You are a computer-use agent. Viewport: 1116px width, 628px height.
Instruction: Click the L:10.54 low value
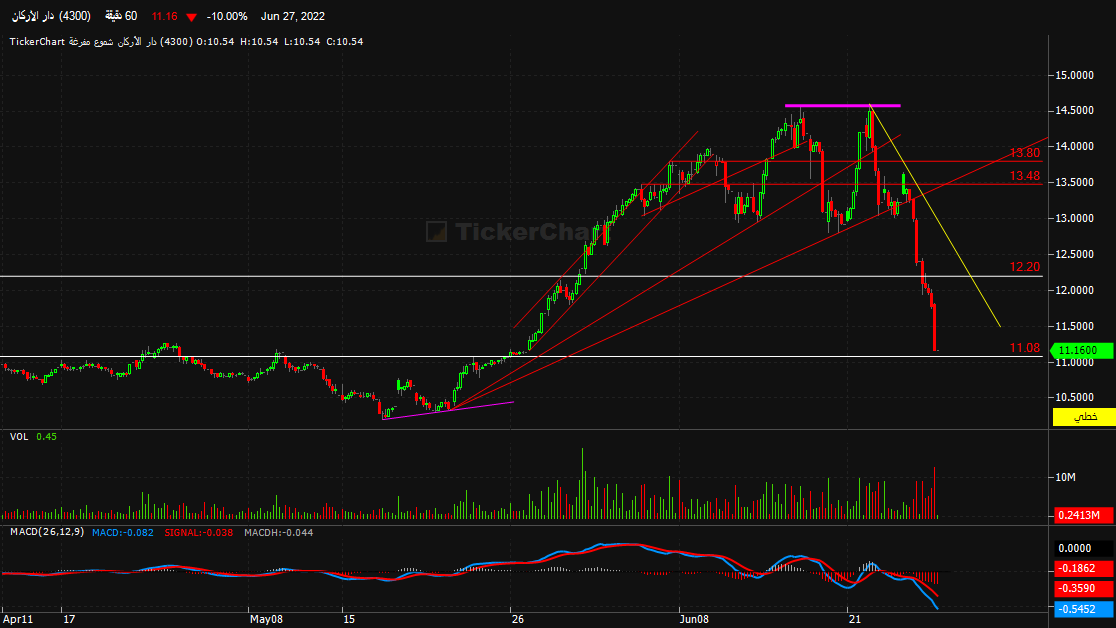coord(302,42)
